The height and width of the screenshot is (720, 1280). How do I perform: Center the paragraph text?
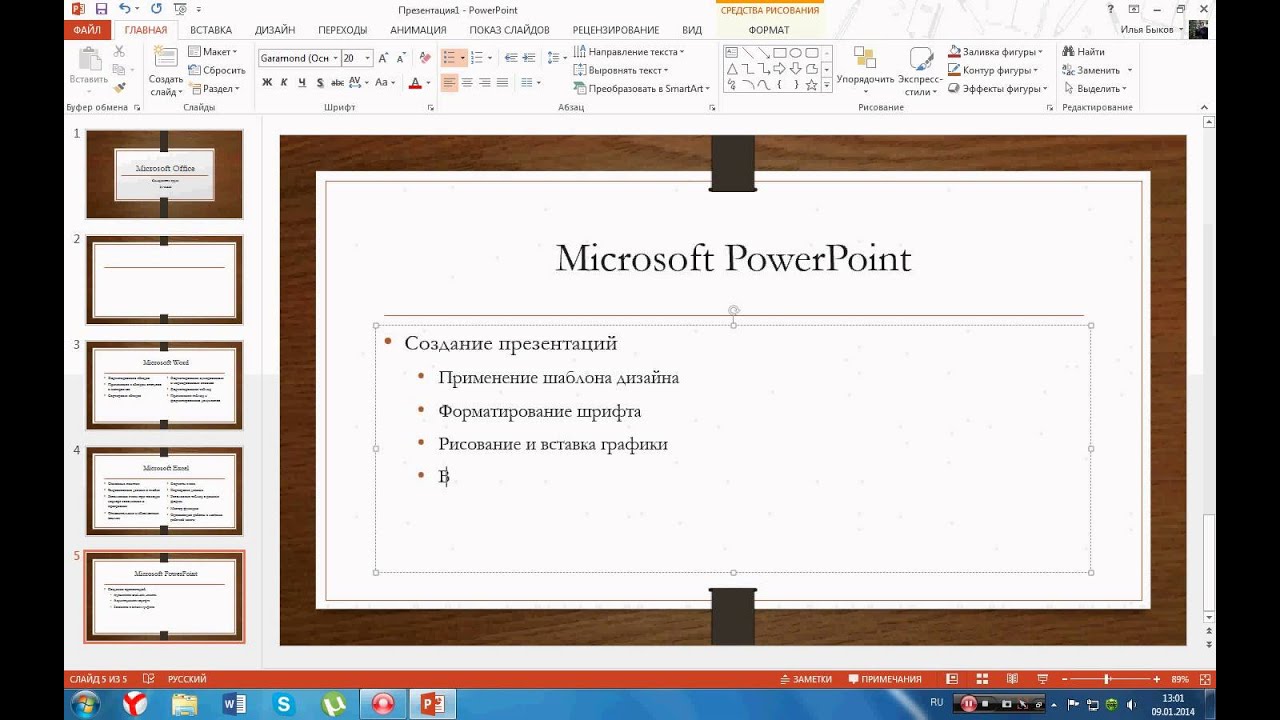pos(467,82)
